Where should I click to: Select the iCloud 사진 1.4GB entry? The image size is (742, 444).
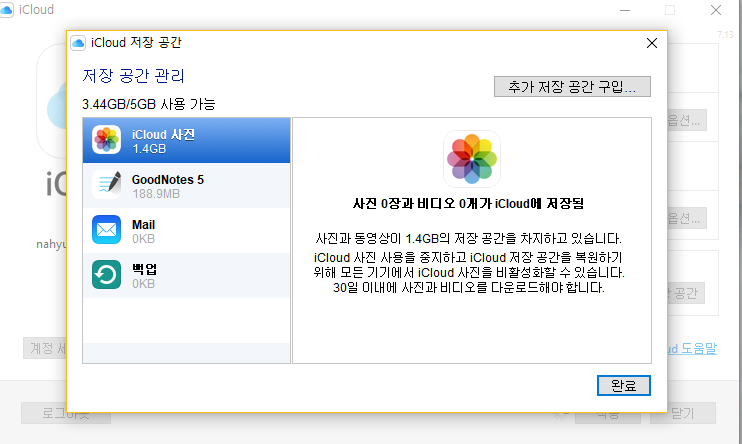[x=186, y=140]
